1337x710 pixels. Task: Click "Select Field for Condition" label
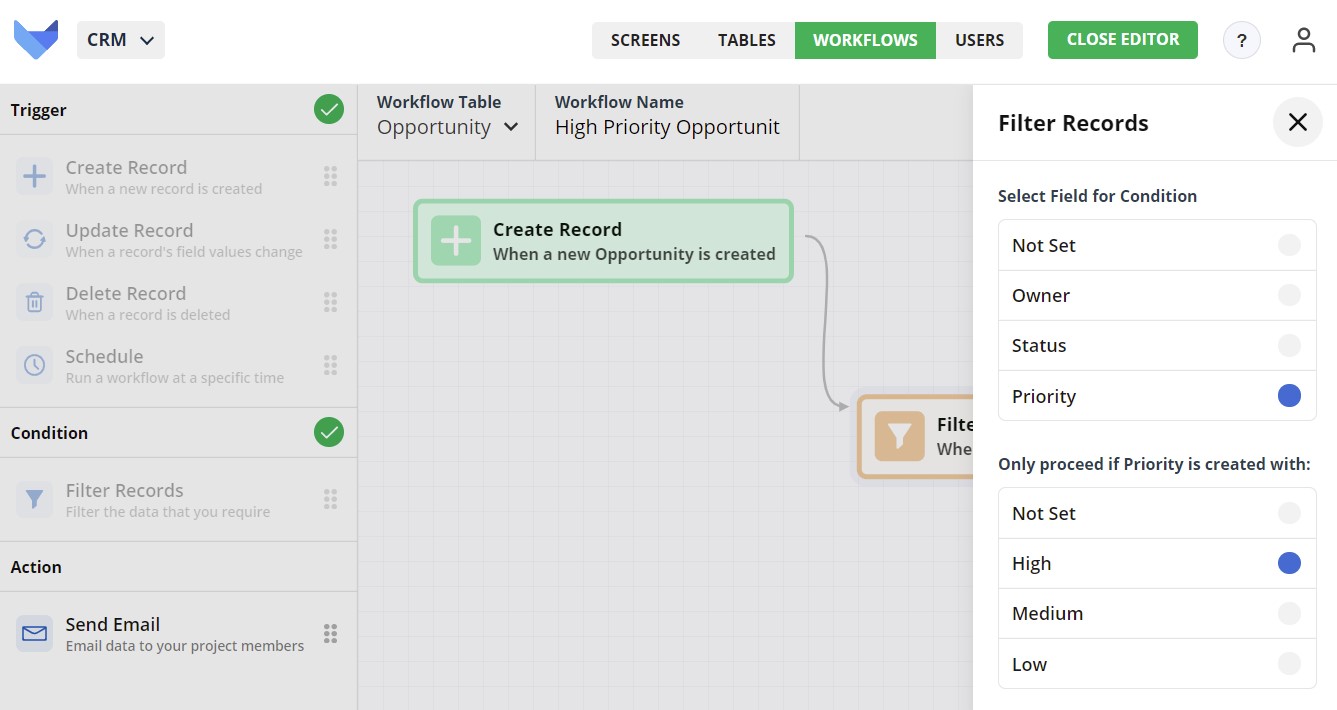pos(1097,196)
